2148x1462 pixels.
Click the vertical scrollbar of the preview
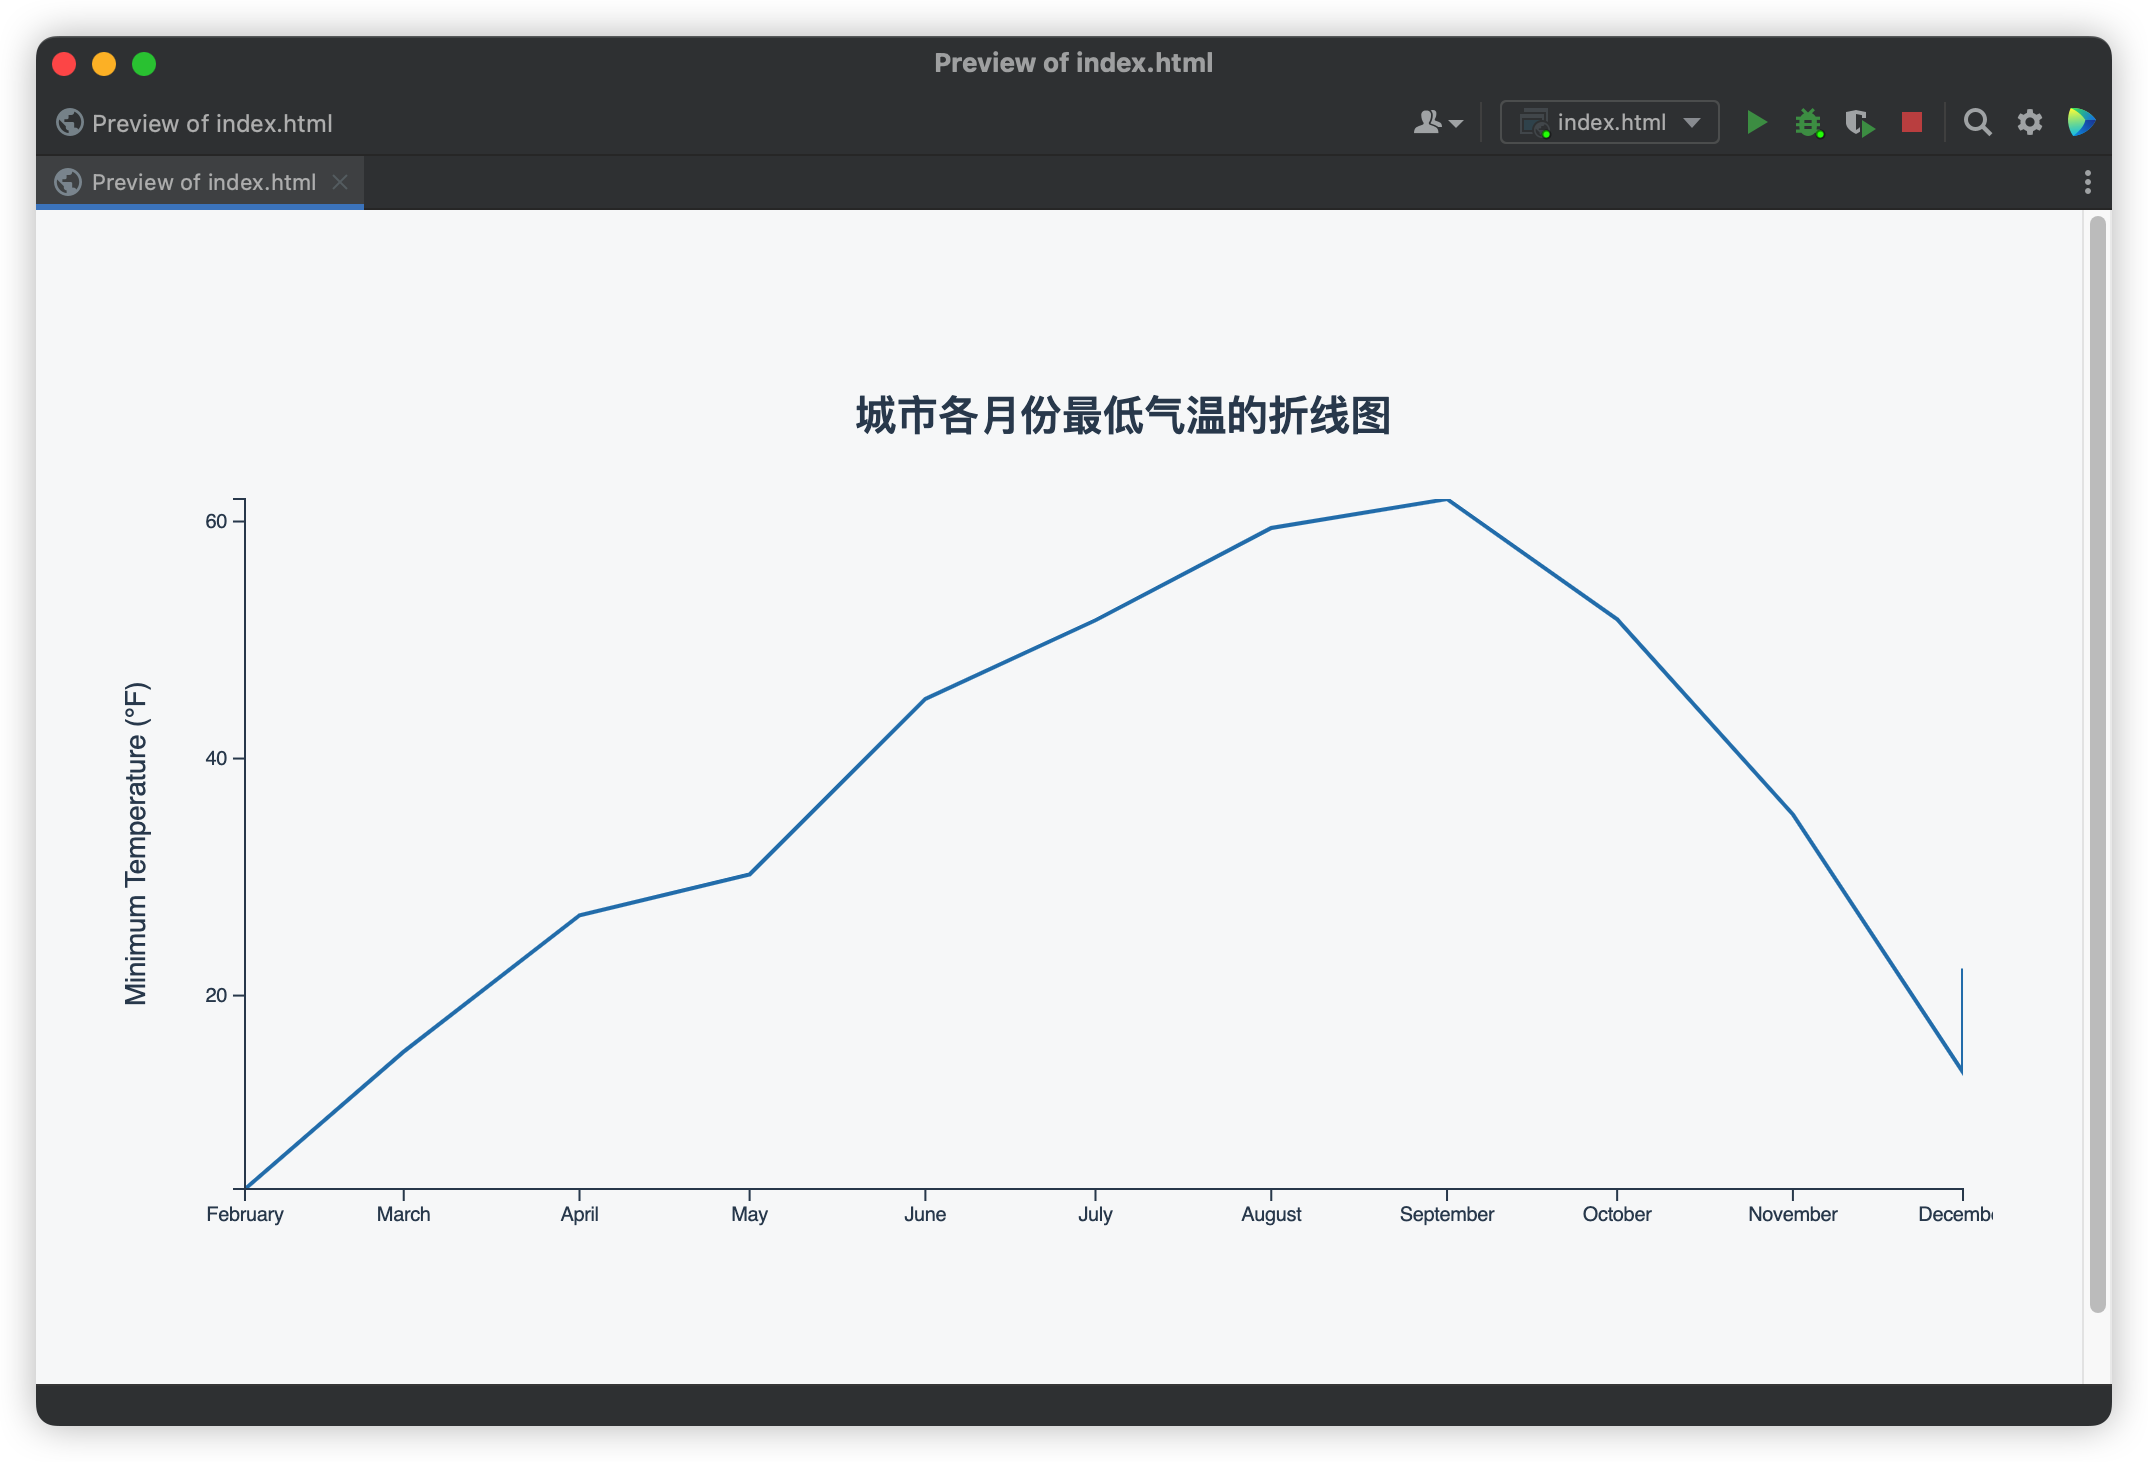coord(2098,764)
